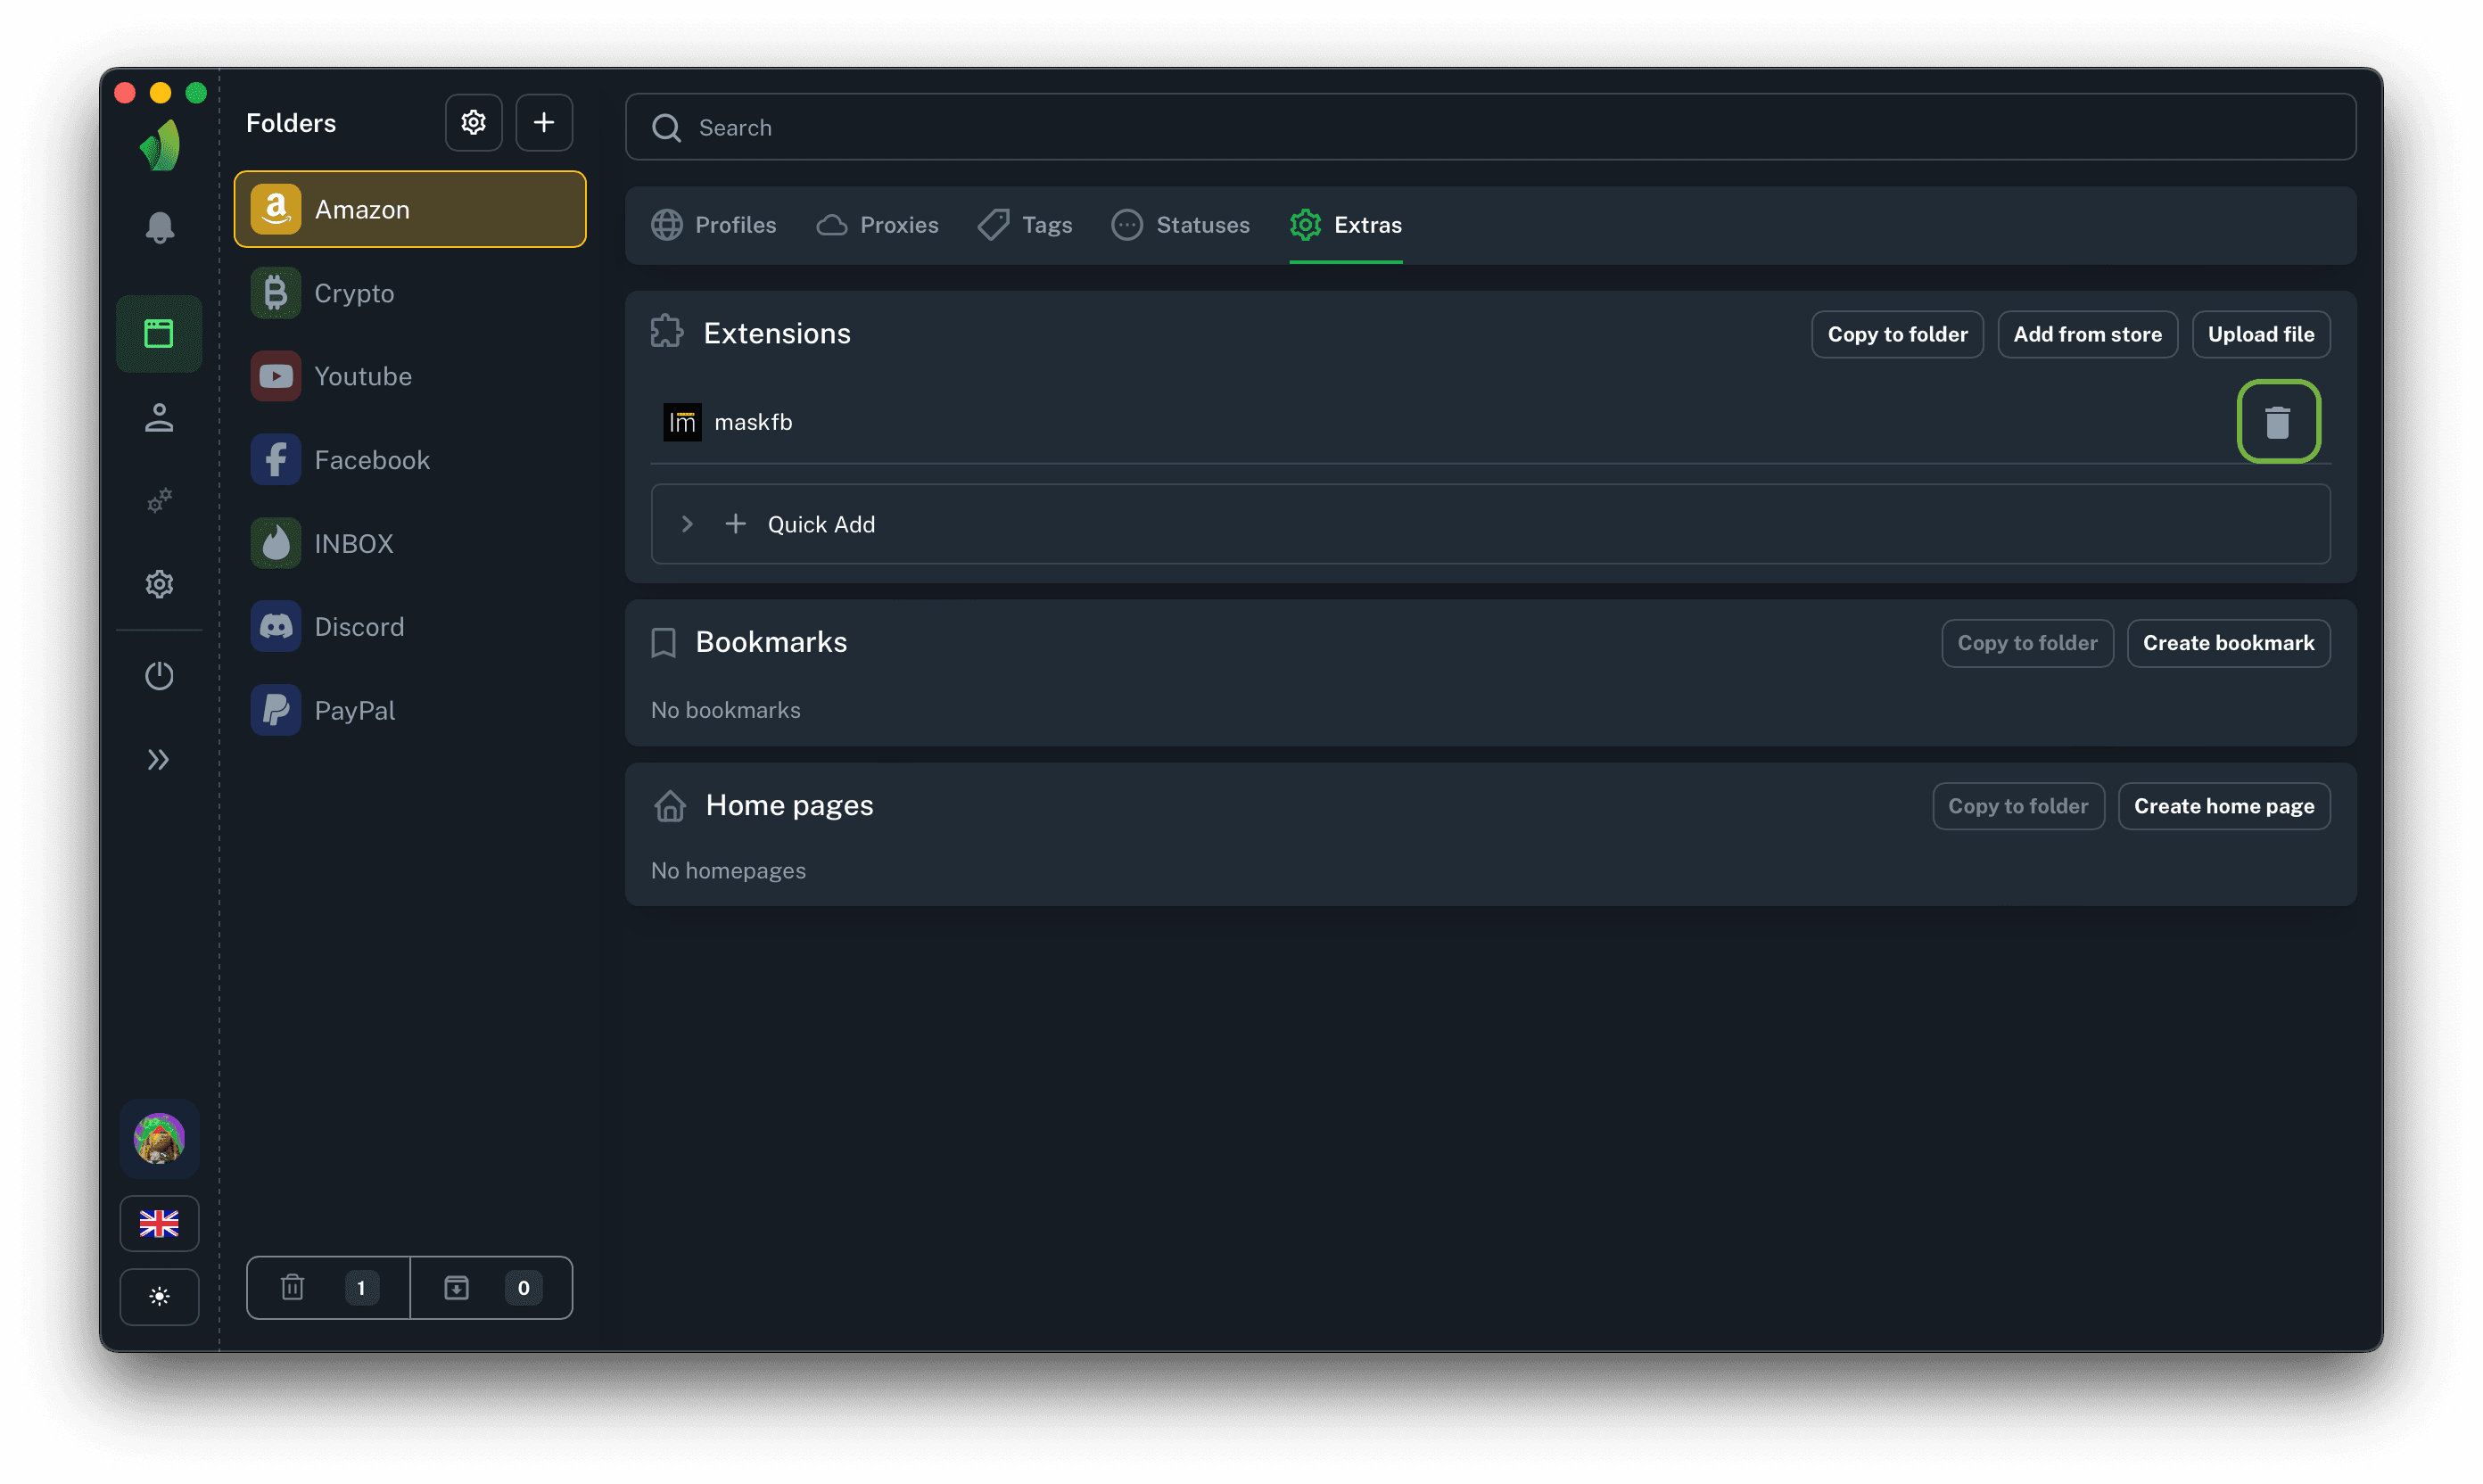The height and width of the screenshot is (1484, 2483).
Task: Click the power icon in sidebar
Action: click(159, 676)
